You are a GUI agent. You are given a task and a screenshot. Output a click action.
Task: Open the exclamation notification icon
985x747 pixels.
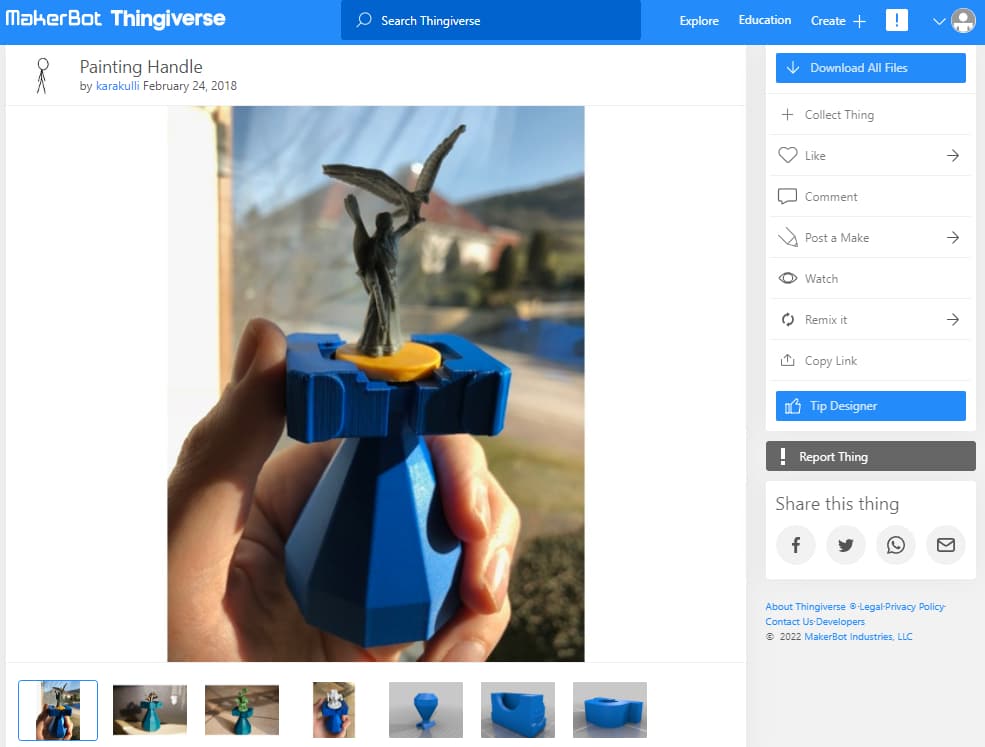(896, 20)
